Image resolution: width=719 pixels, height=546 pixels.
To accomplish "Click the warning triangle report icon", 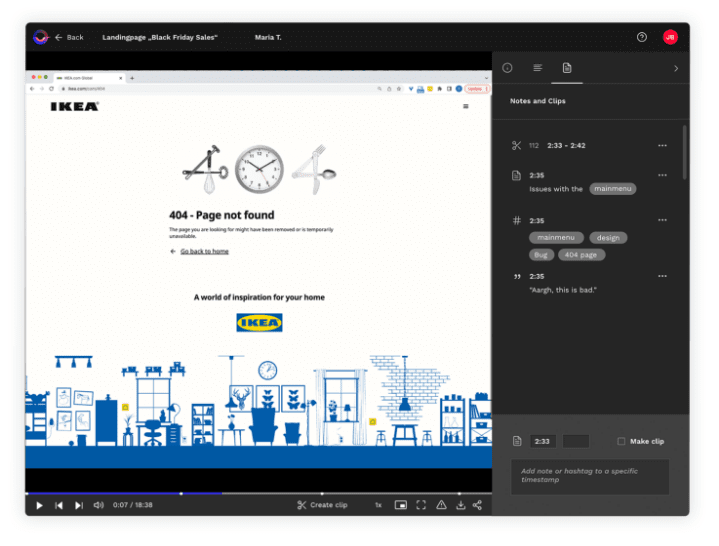I will pyautogui.click(x=441, y=505).
